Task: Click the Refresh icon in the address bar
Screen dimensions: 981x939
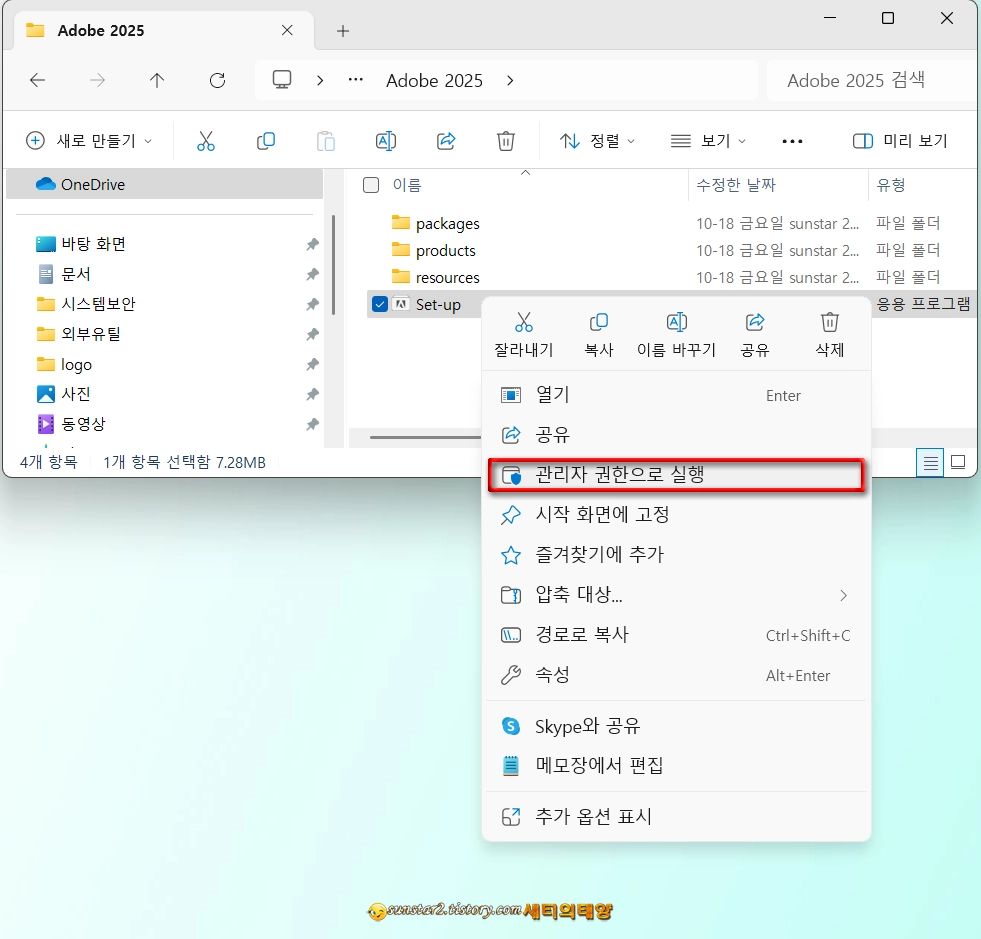Action: point(217,80)
